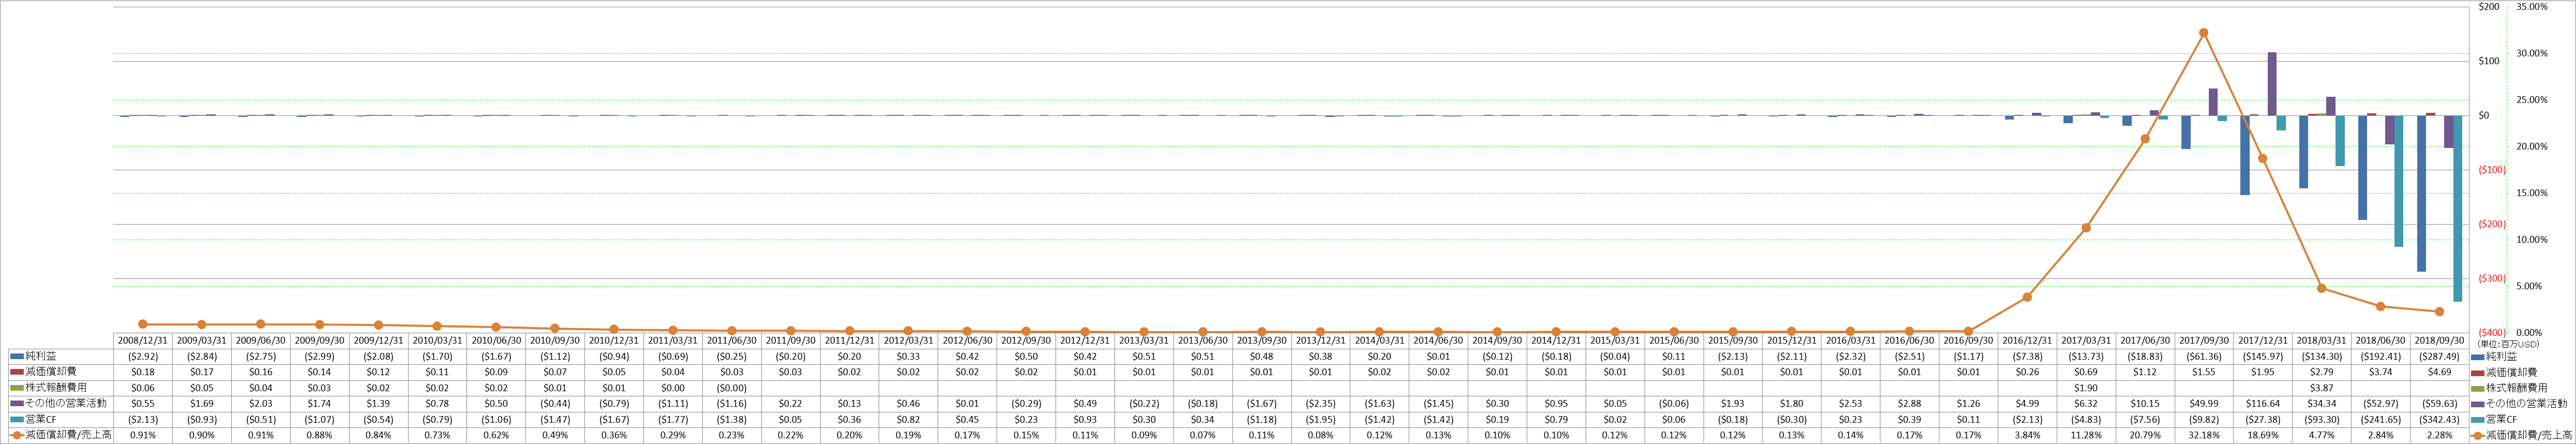Click the $49.99 other operating activities cell
The height and width of the screenshot is (444, 2576).
(x=2204, y=404)
